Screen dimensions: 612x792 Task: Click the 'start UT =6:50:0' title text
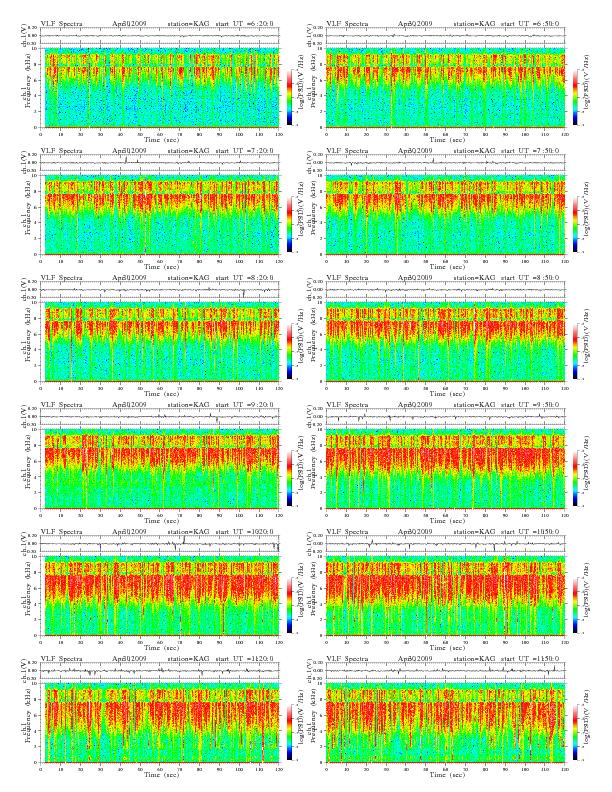pos(530,24)
